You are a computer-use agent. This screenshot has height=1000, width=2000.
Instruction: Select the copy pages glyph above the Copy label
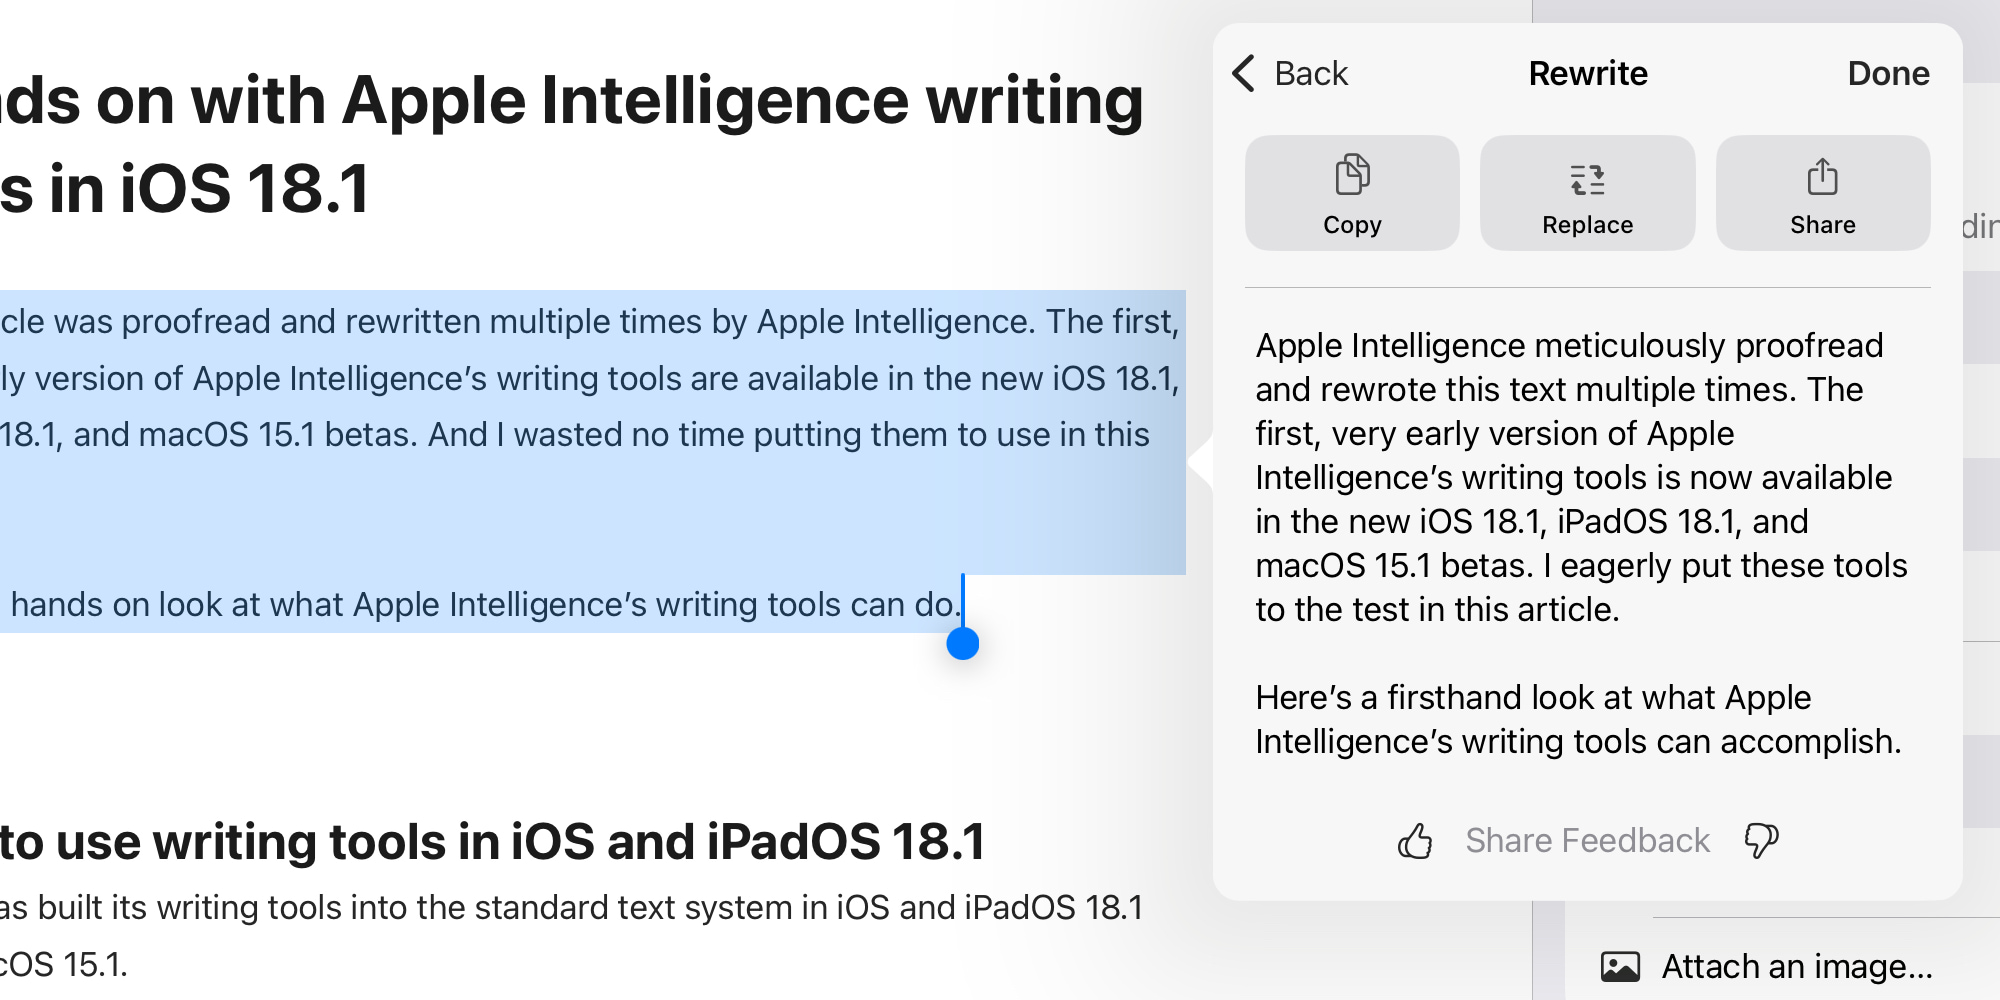(x=1352, y=173)
